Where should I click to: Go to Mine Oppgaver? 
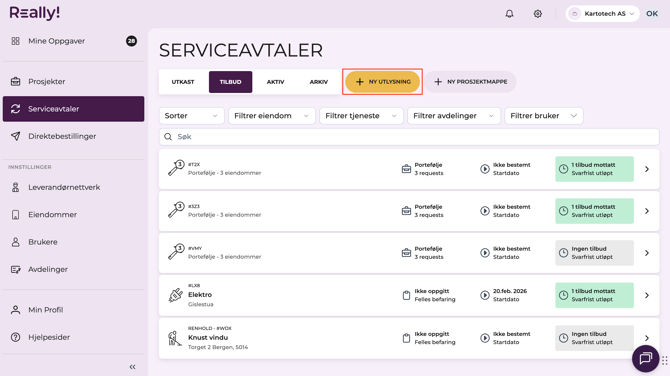73,41
